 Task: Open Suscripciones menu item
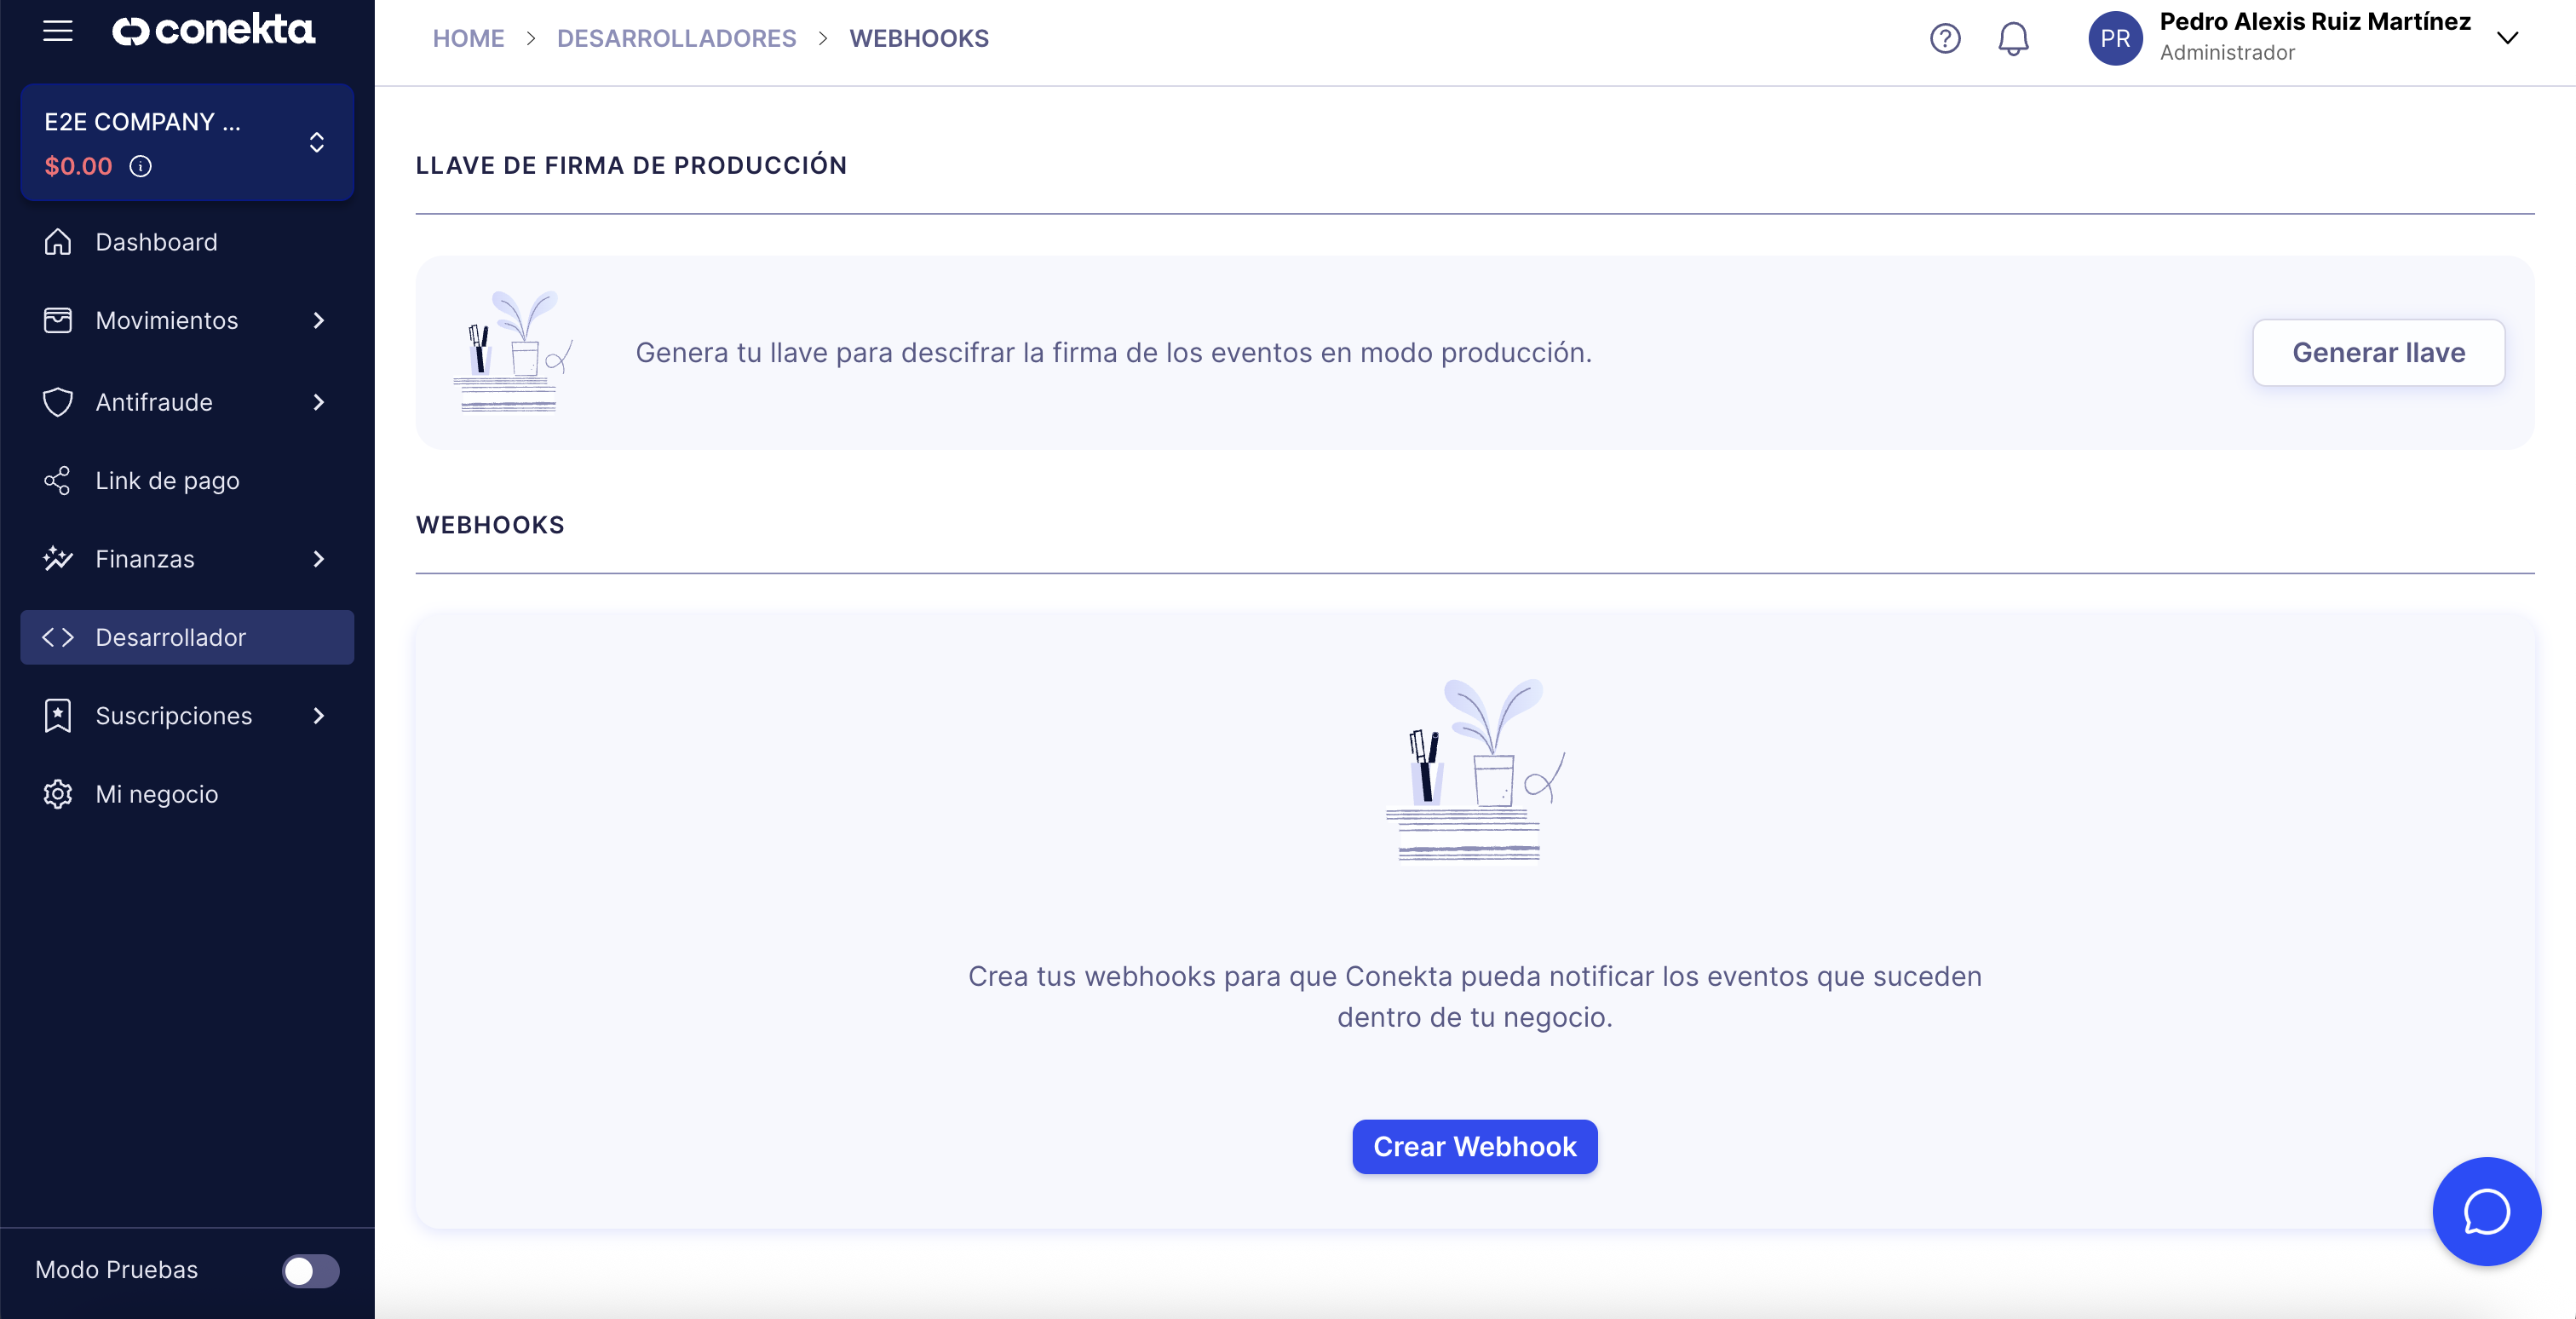187,715
